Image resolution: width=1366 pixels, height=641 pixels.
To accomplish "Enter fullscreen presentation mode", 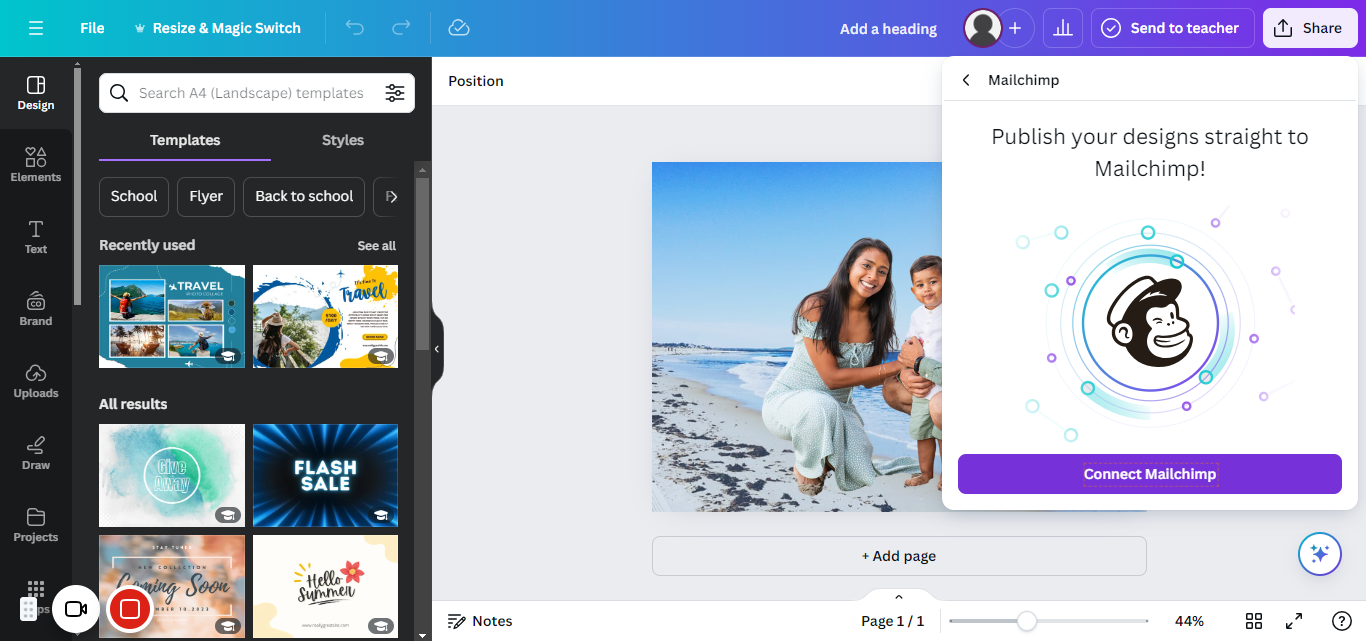I will click(1293, 621).
